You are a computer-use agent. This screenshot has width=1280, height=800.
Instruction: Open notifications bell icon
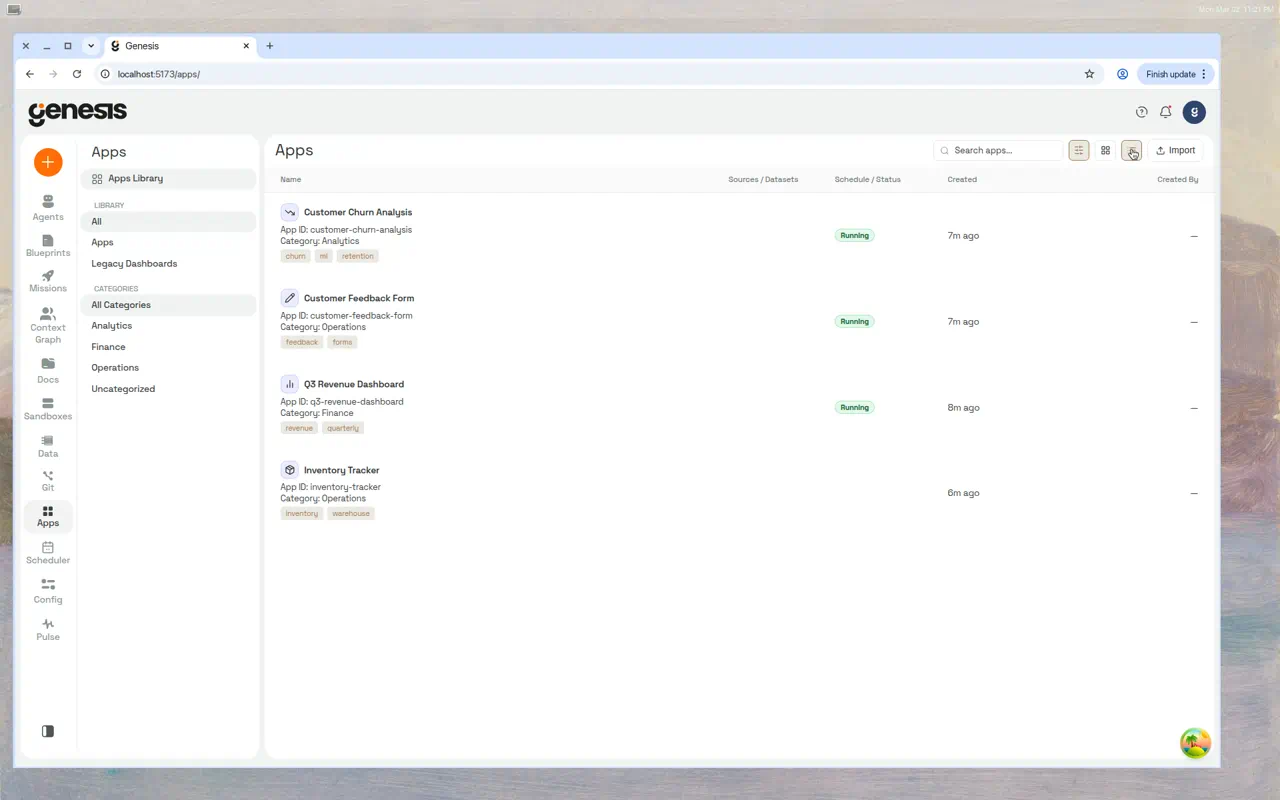point(1166,112)
